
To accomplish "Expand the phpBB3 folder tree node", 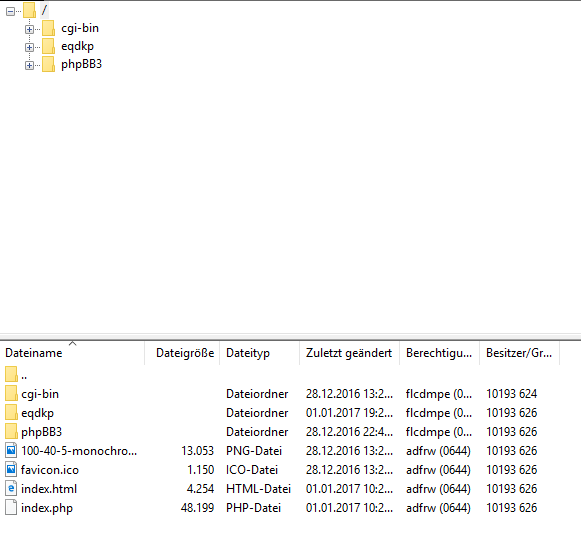I will point(29,65).
